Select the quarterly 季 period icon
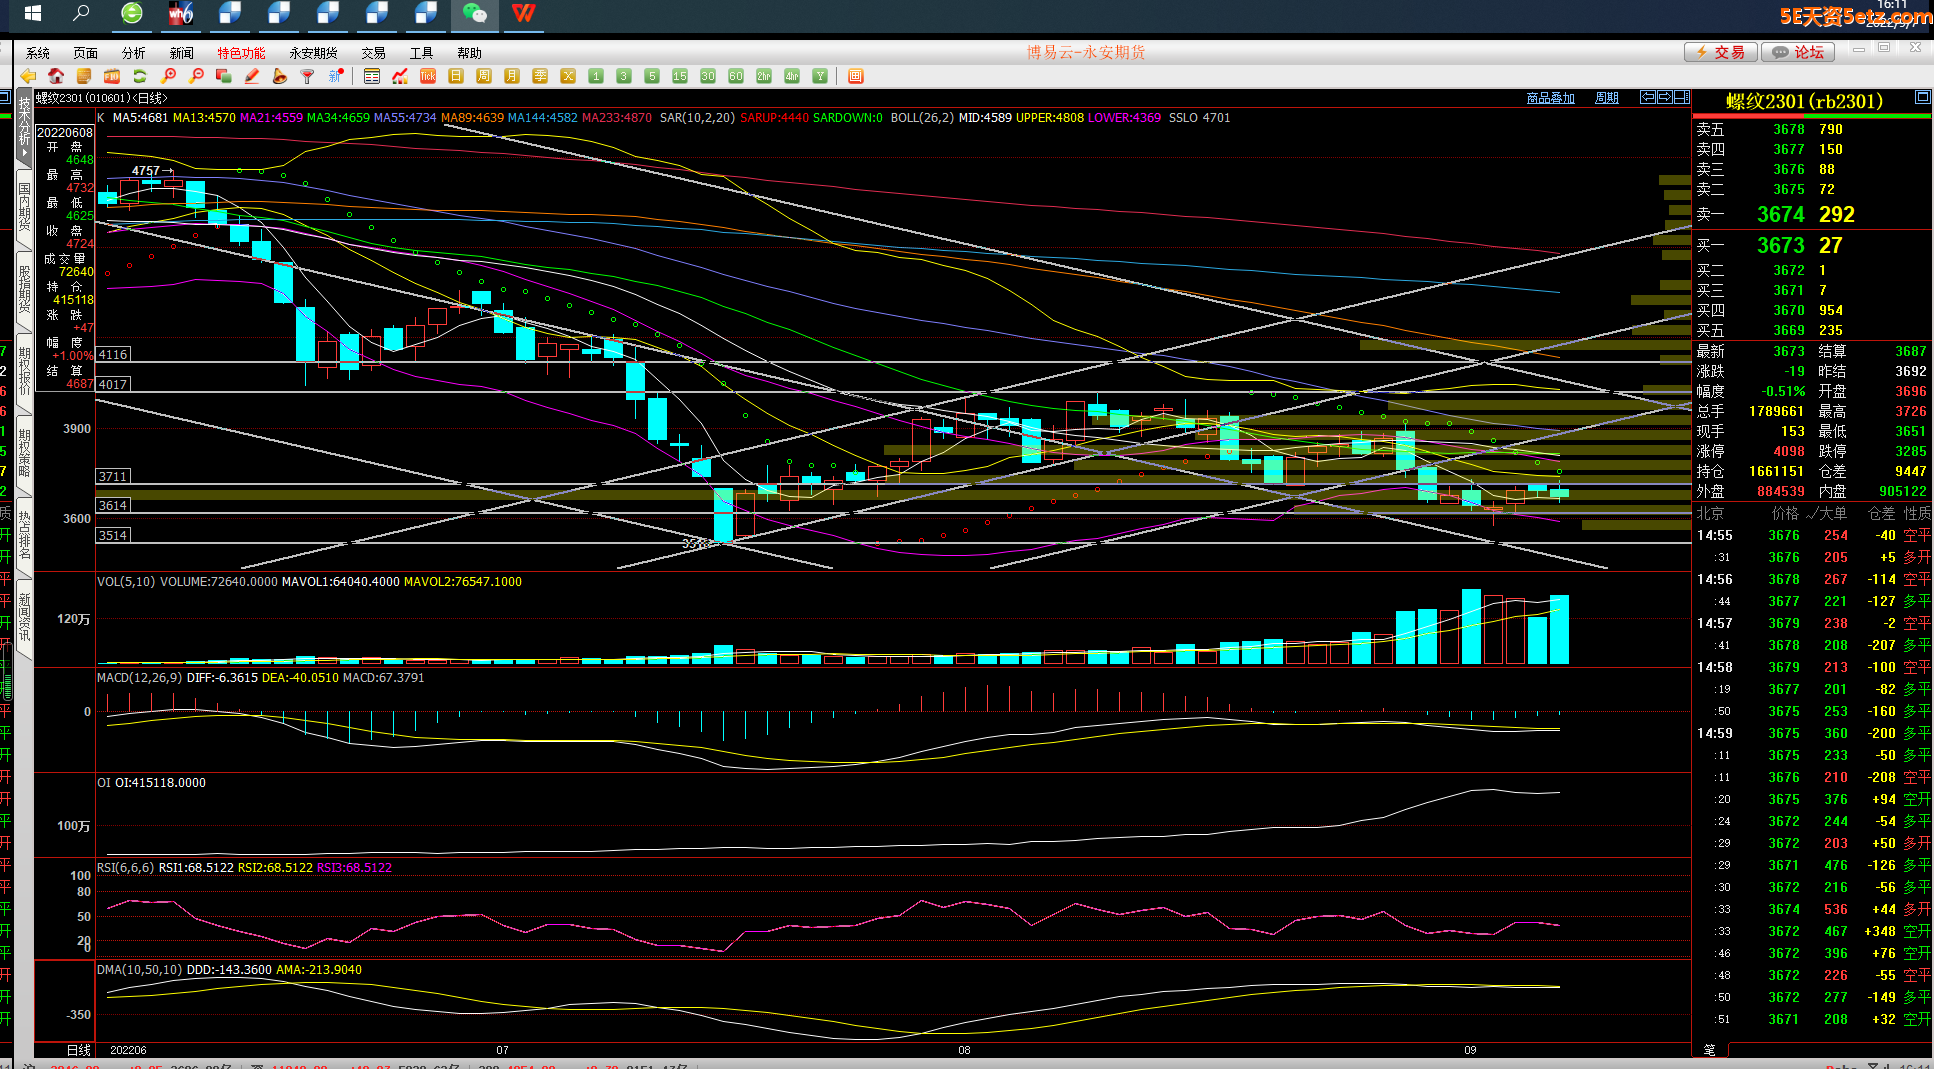This screenshot has width=1934, height=1069. (540, 76)
